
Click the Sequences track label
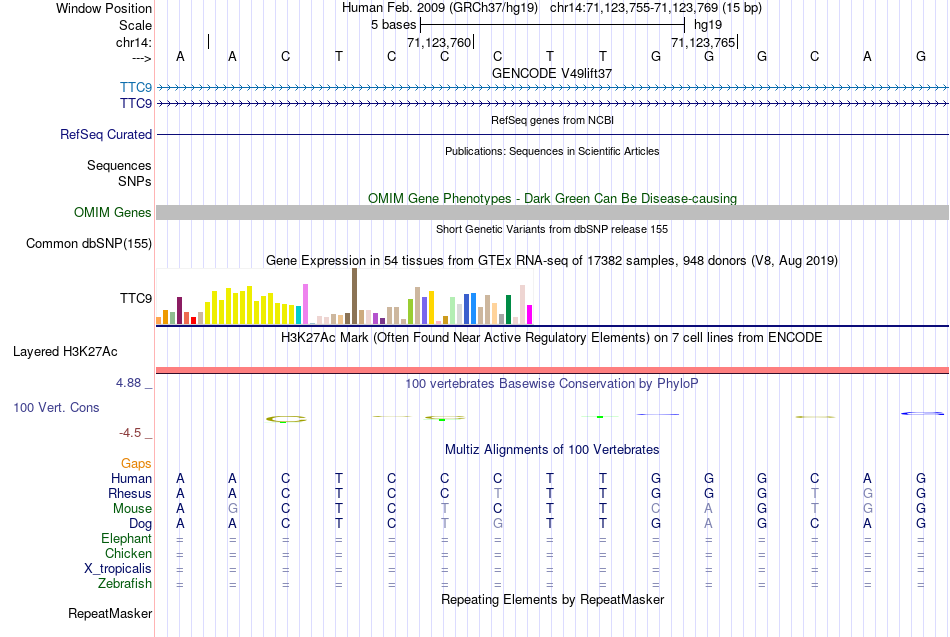(119, 165)
